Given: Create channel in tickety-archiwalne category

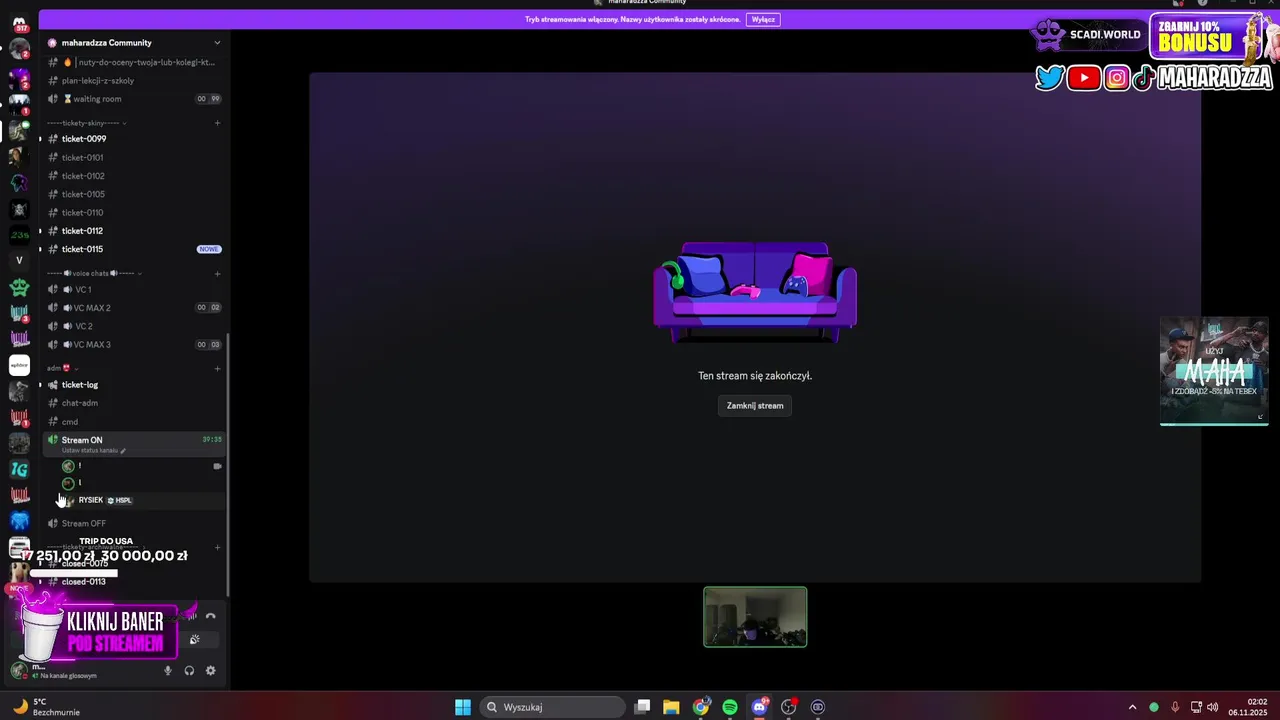Looking at the screenshot, I should point(217,547).
